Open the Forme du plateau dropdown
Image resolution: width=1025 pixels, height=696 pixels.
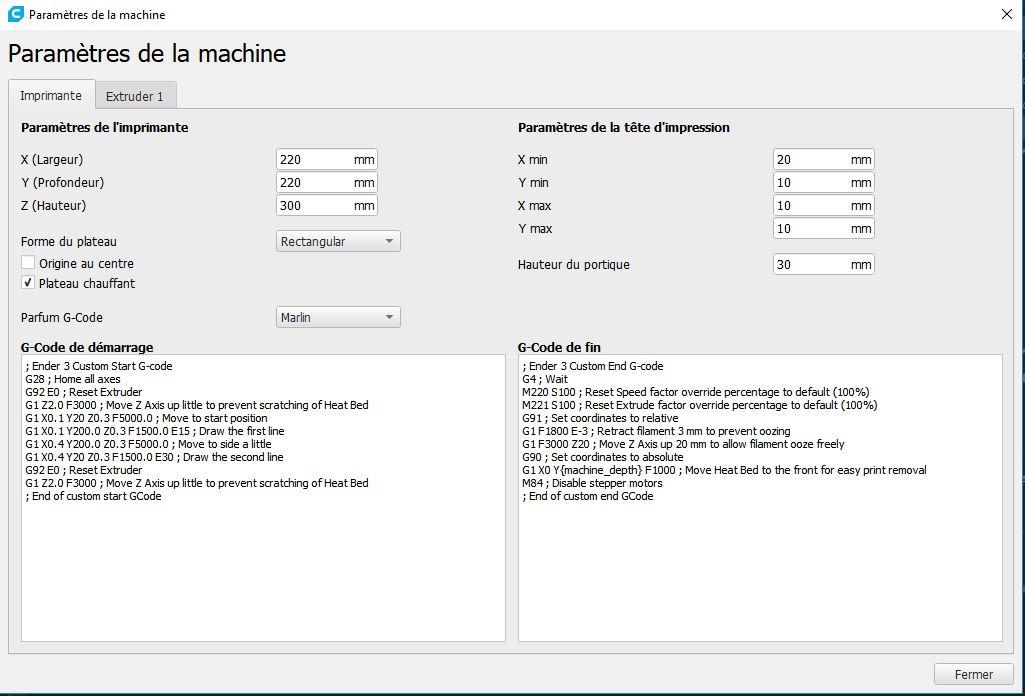[338, 241]
